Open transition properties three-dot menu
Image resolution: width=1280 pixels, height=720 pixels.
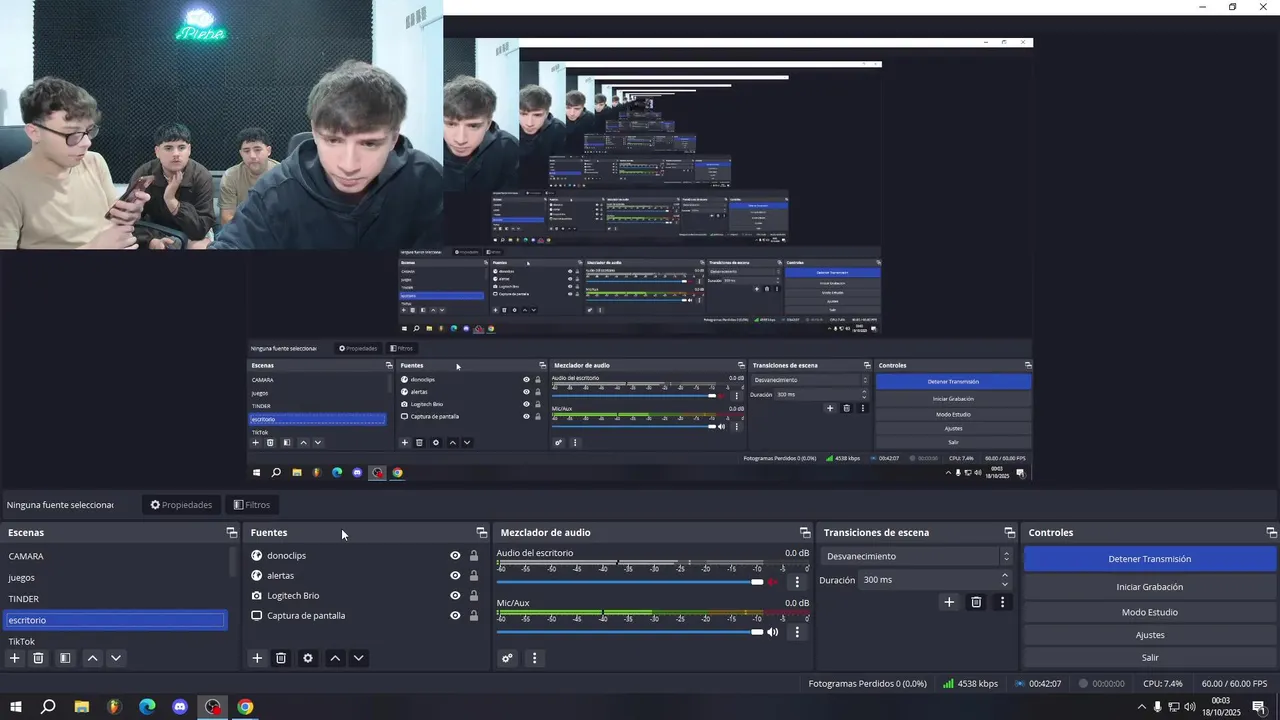click(x=1002, y=602)
